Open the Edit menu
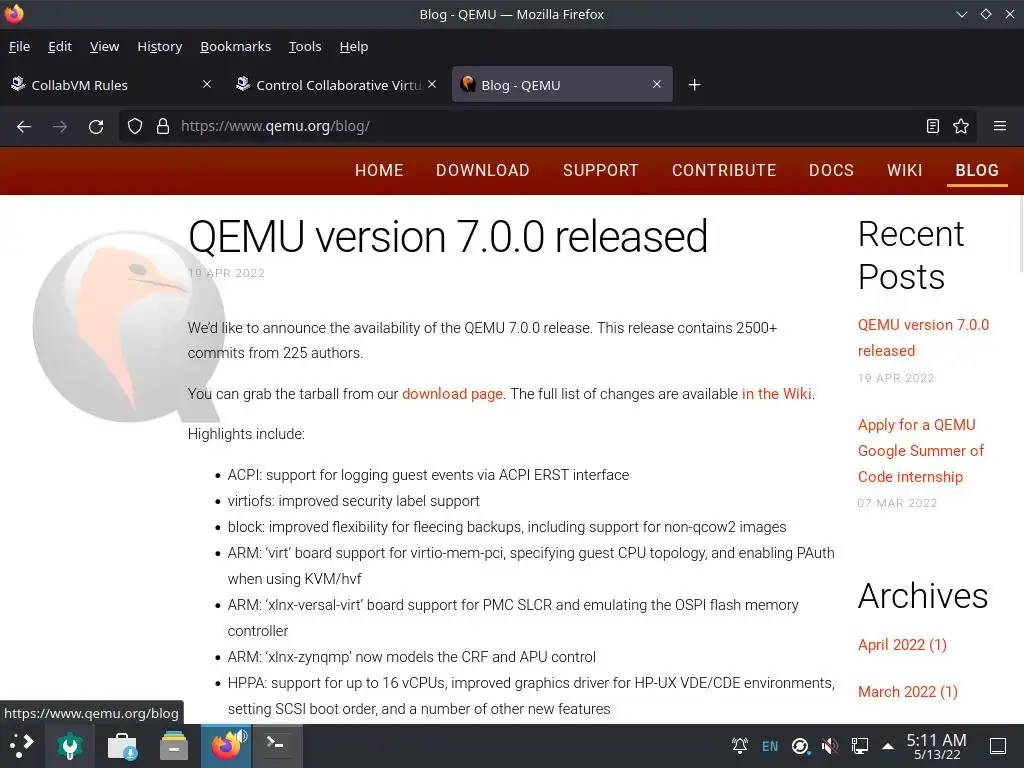Image resolution: width=1024 pixels, height=768 pixels. (x=59, y=46)
